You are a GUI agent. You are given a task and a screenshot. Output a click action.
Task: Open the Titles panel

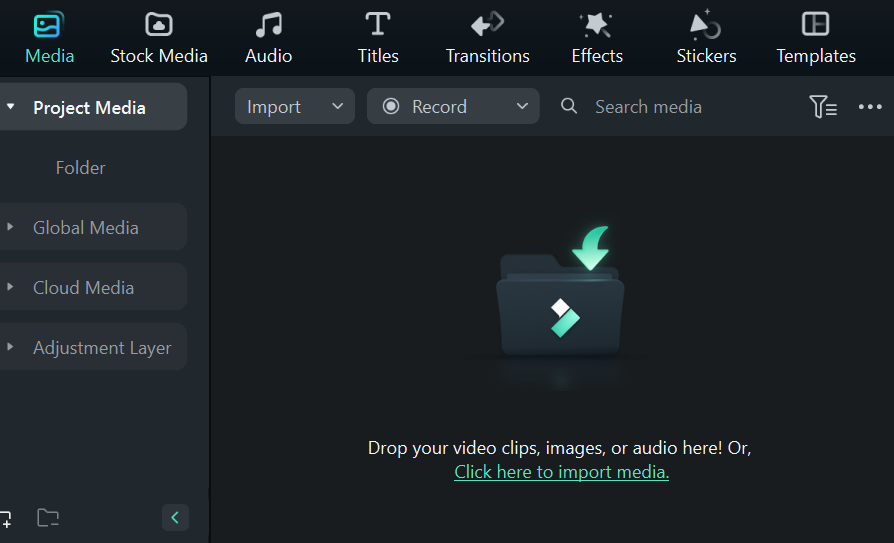(x=378, y=38)
